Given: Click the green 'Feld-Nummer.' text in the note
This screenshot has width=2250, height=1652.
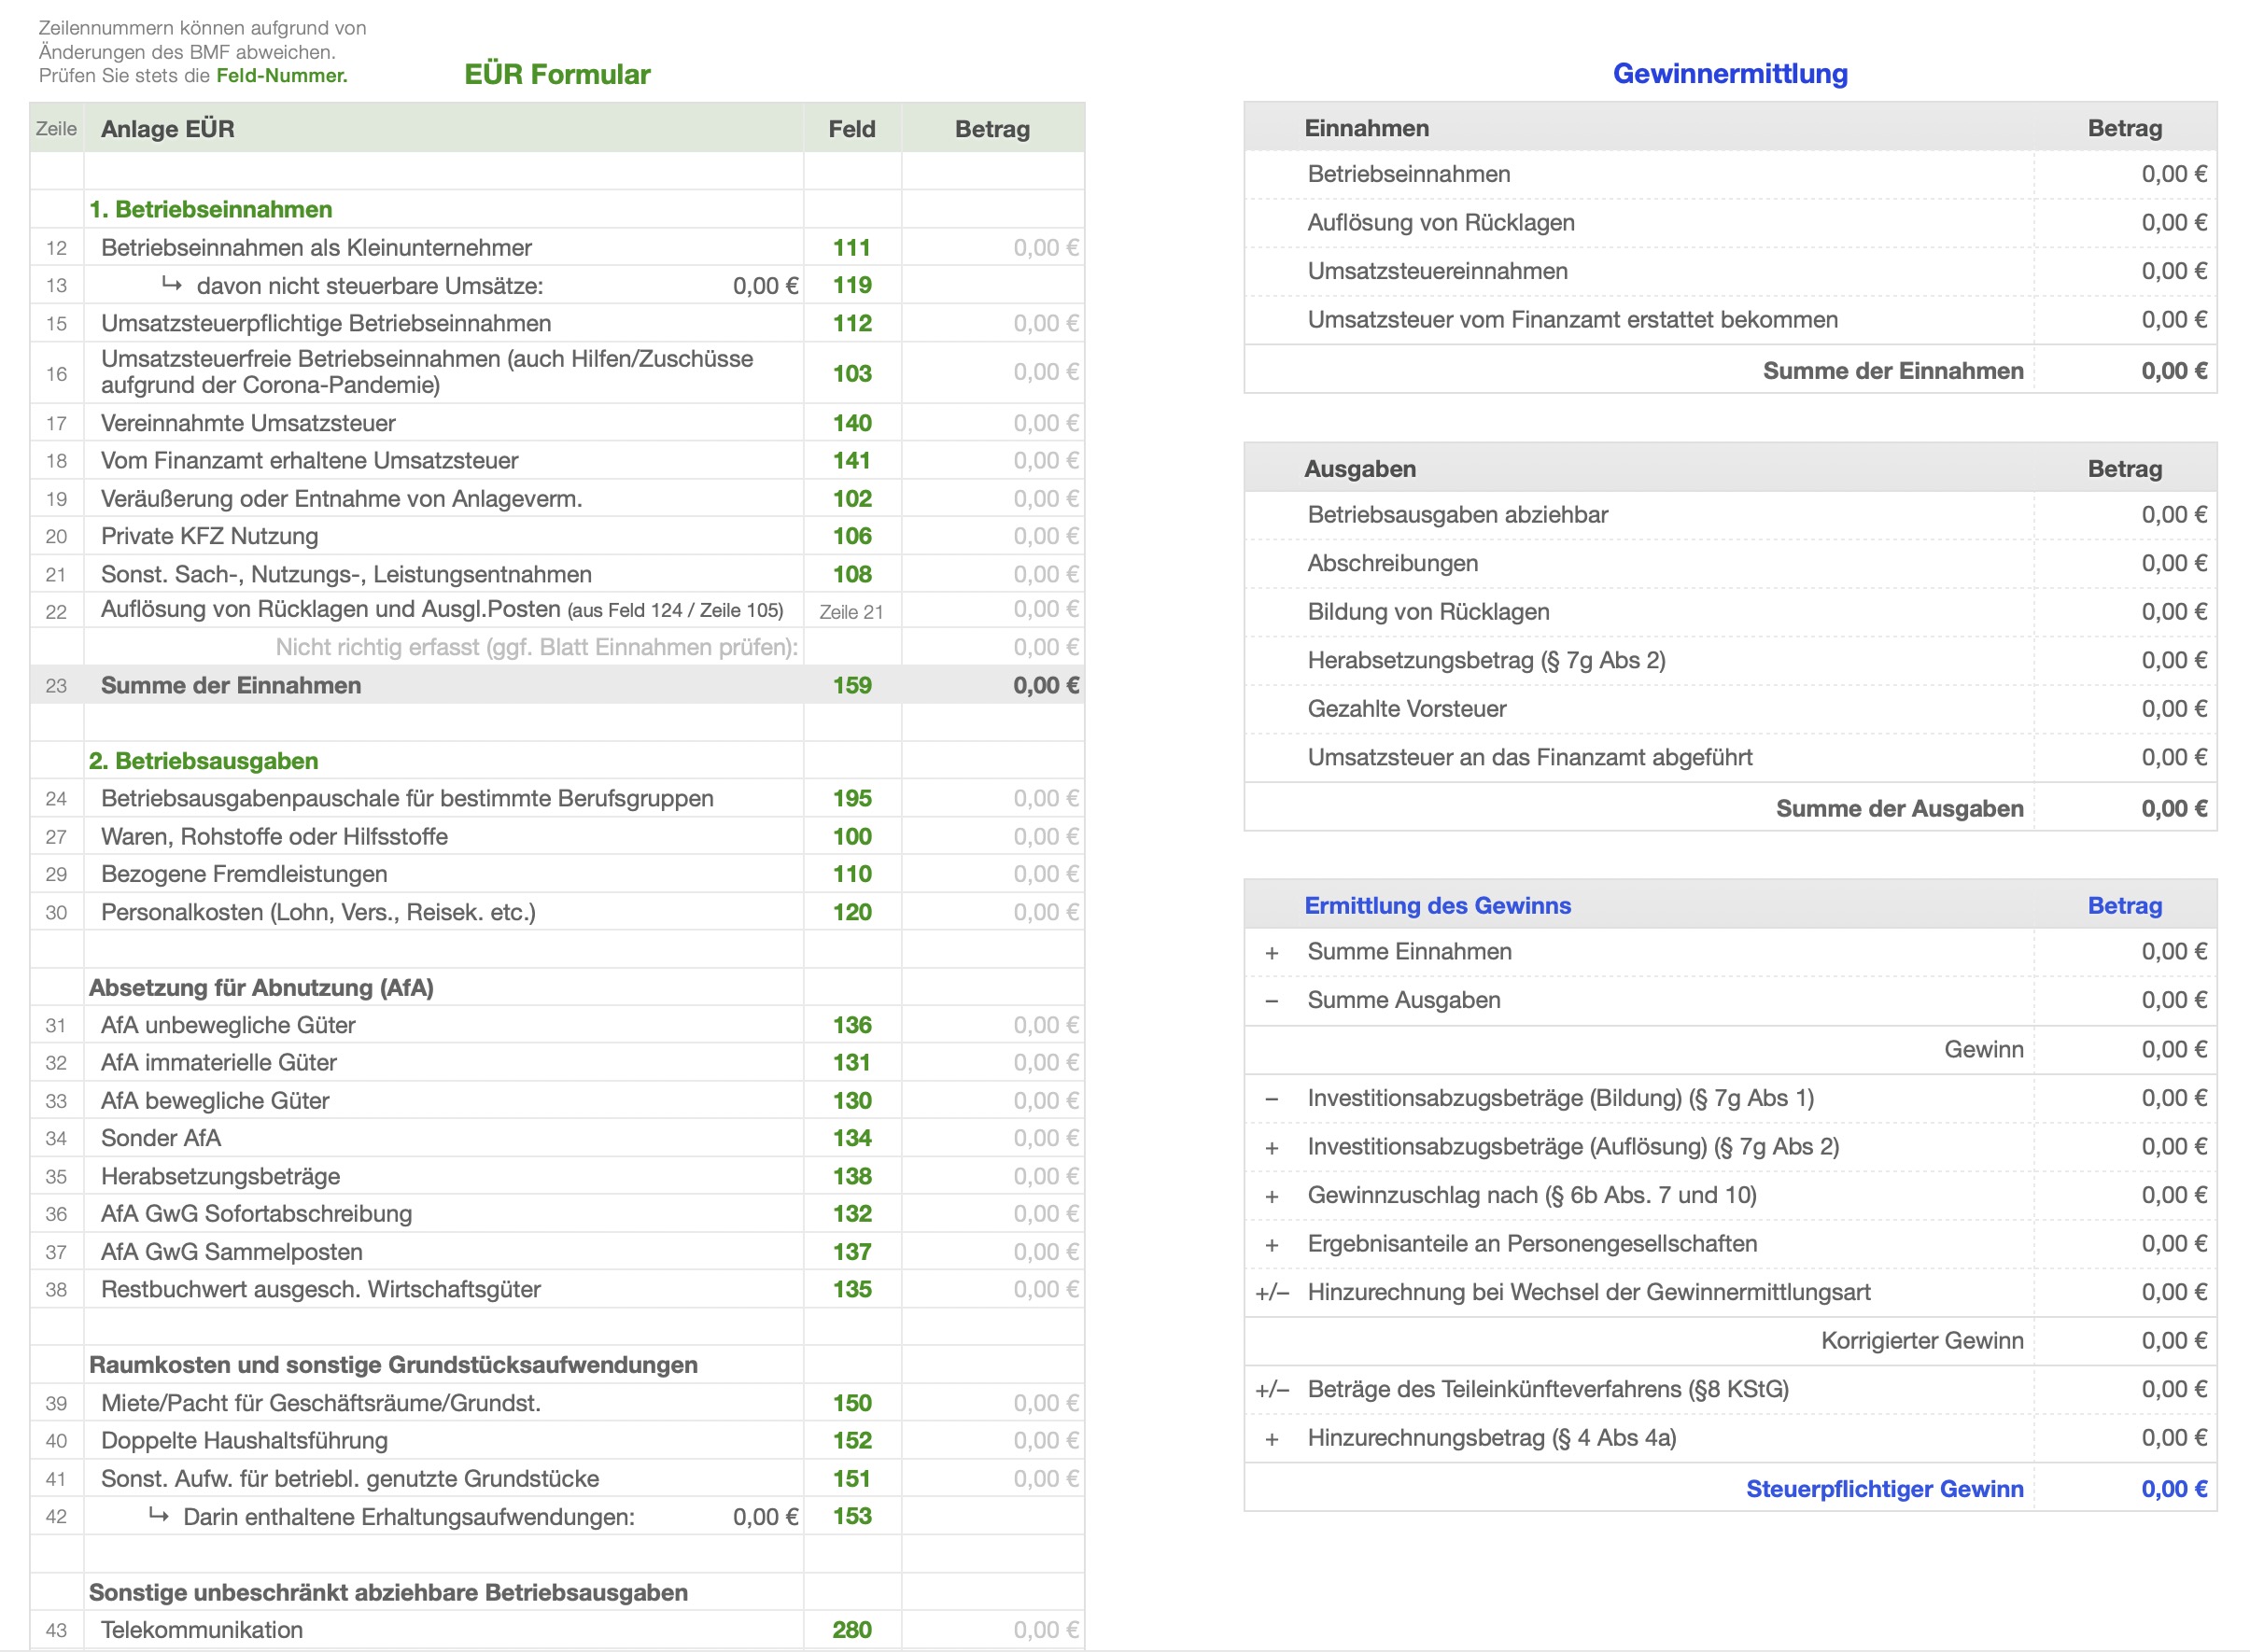Looking at the screenshot, I should (x=282, y=76).
